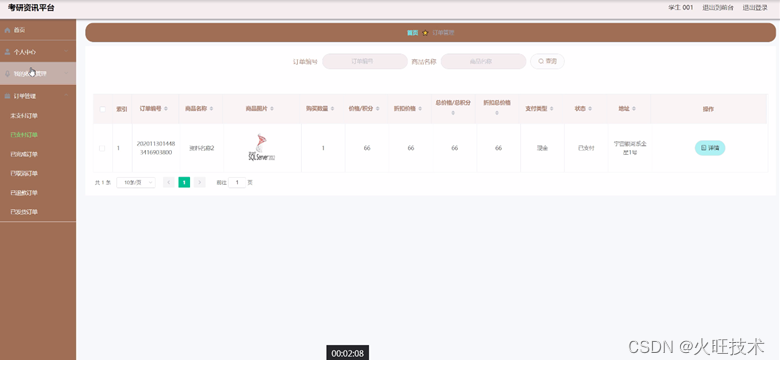The width and height of the screenshot is (780, 365).
Task: Click the 首页 breadcrumb link
Action: [x=412, y=33]
